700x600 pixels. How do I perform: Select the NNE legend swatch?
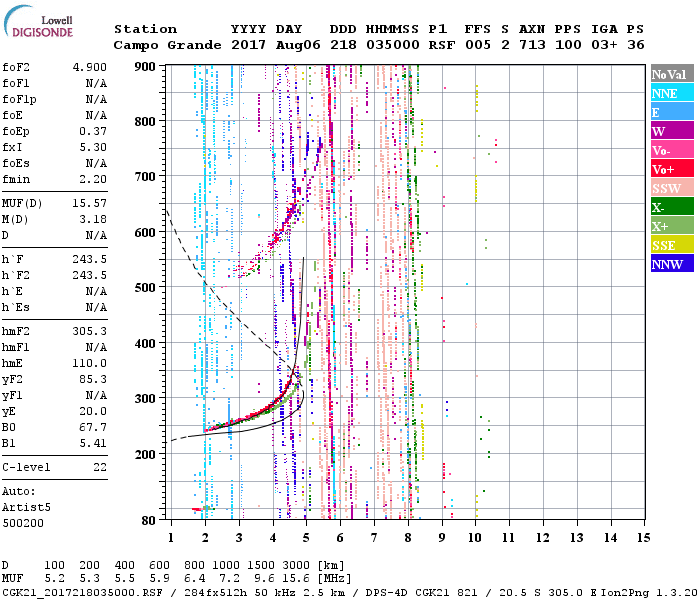click(672, 93)
